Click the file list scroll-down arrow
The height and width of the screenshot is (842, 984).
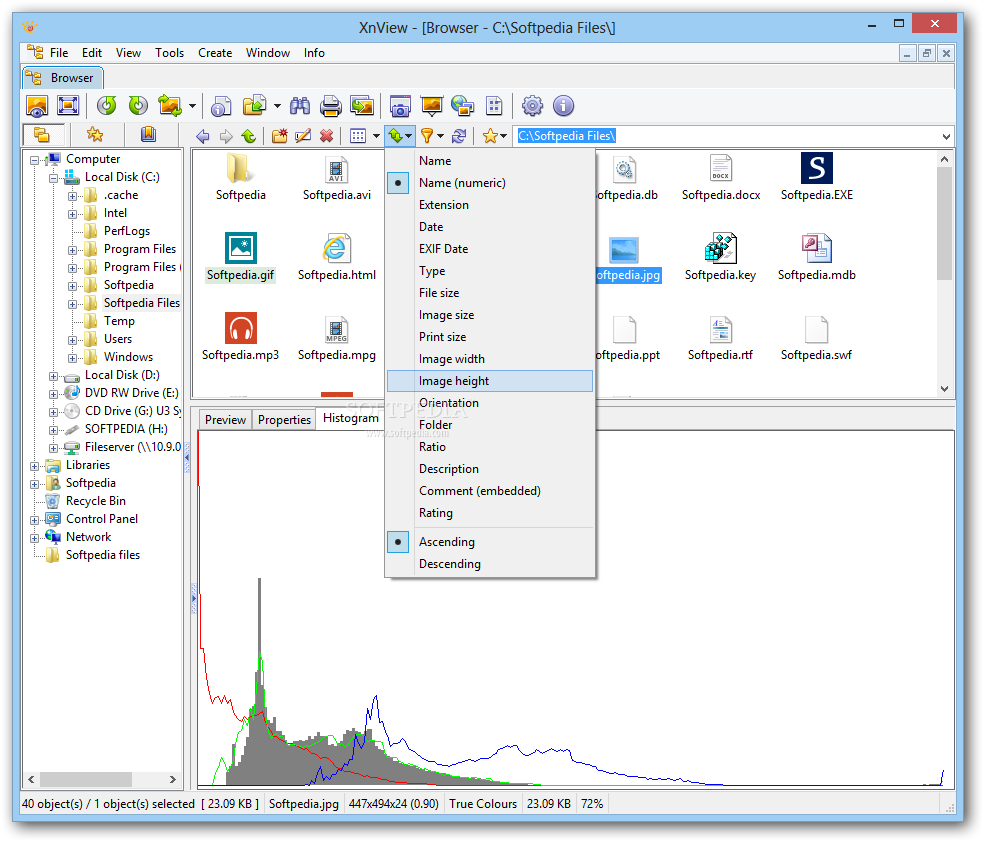944,388
